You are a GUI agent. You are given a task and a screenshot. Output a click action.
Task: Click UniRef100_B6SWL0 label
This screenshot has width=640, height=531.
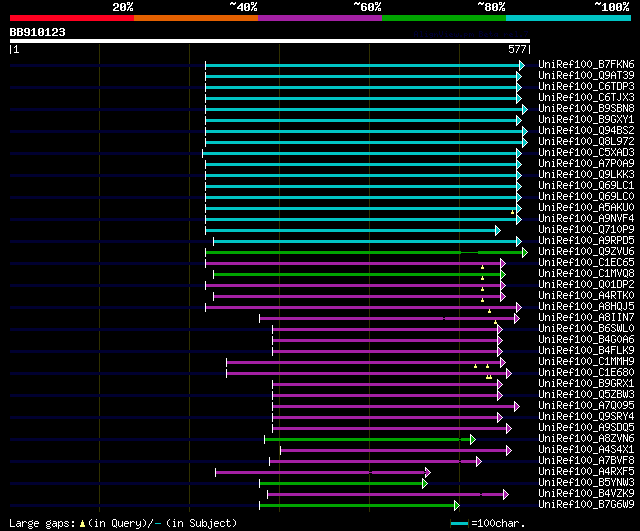(586, 329)
